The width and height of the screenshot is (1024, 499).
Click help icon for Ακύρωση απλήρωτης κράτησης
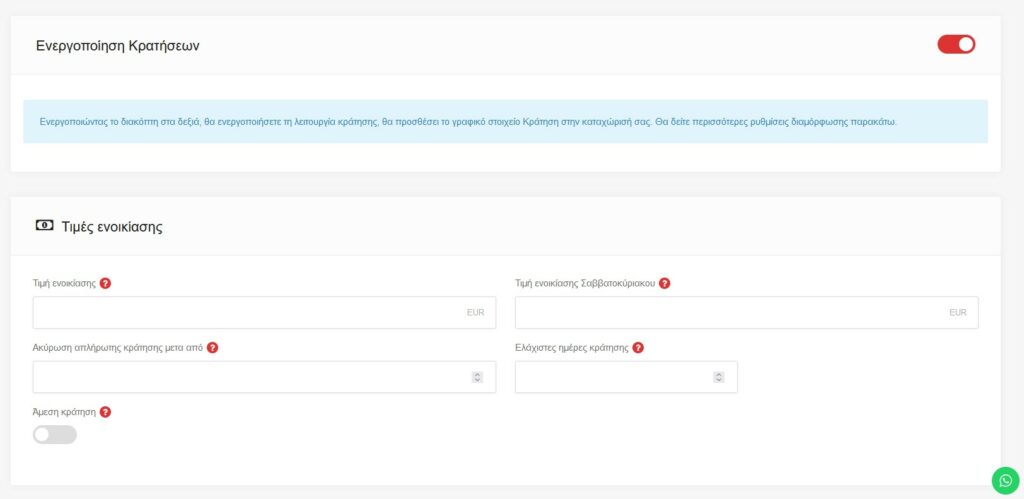(x=213, y=348)
